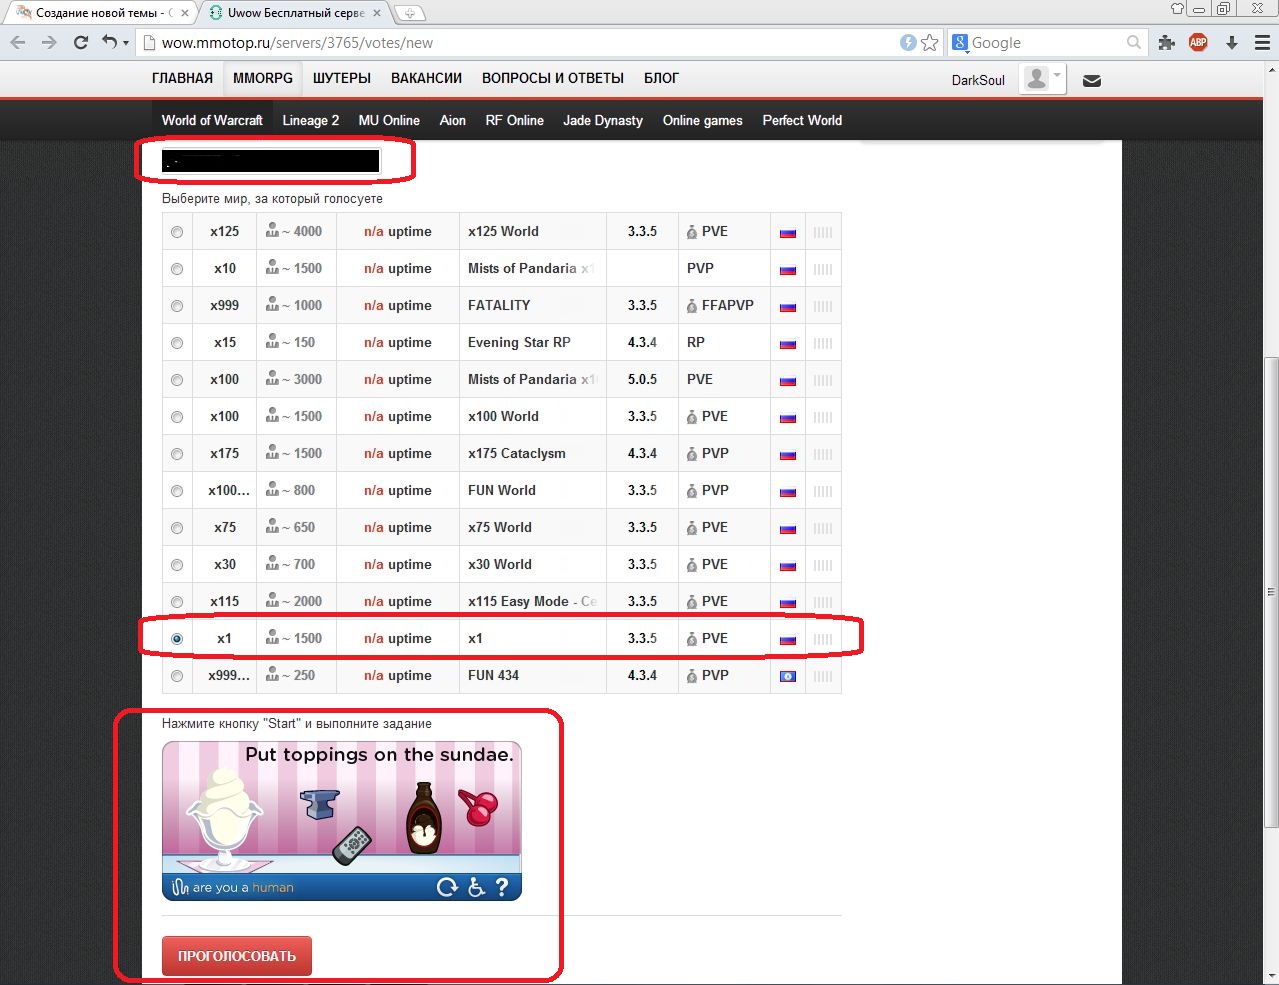Open a new browser tab
1279x985 pixels.
tap(409, 13)
